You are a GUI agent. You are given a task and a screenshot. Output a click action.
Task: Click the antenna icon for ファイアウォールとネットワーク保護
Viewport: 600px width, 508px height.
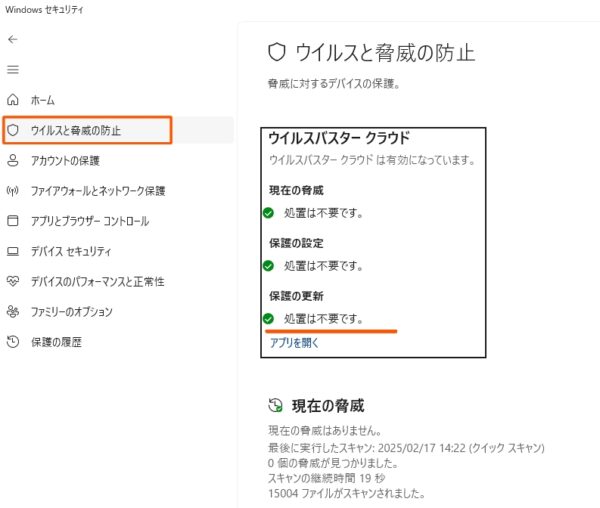click(13, 190)
